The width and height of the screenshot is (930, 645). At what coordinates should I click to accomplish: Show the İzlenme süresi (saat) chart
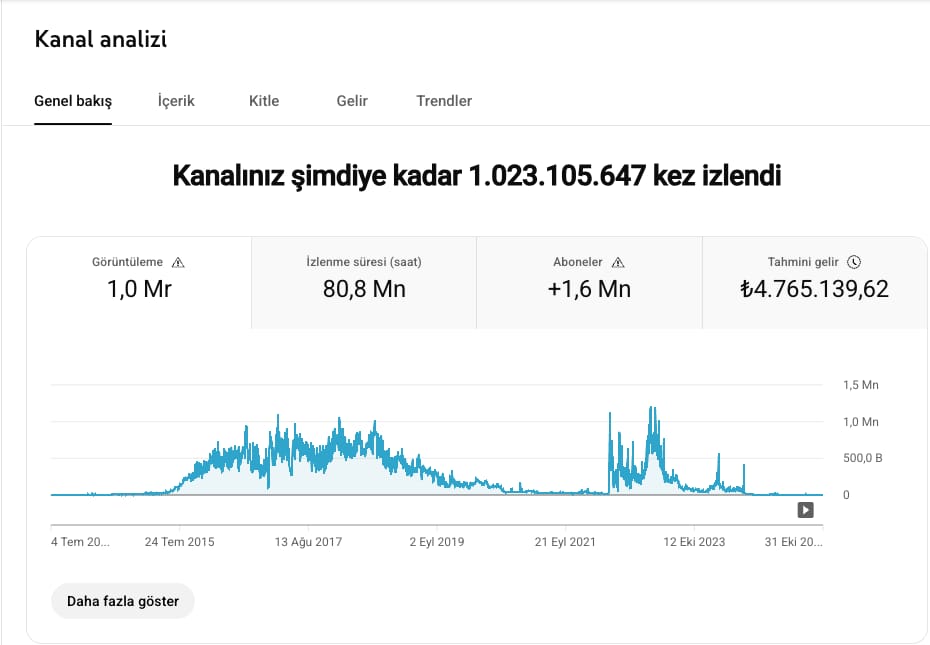coord(363,282)
